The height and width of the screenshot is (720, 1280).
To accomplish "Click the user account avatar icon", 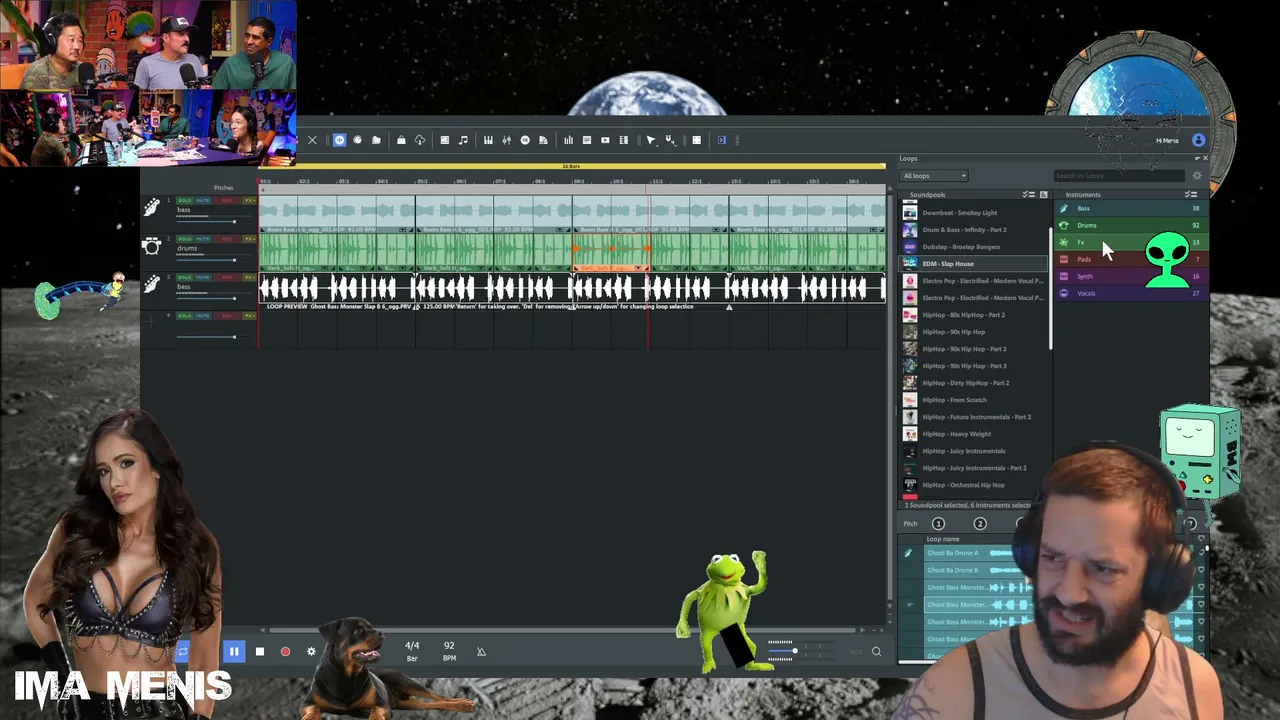I will [x=1199, y=140].
